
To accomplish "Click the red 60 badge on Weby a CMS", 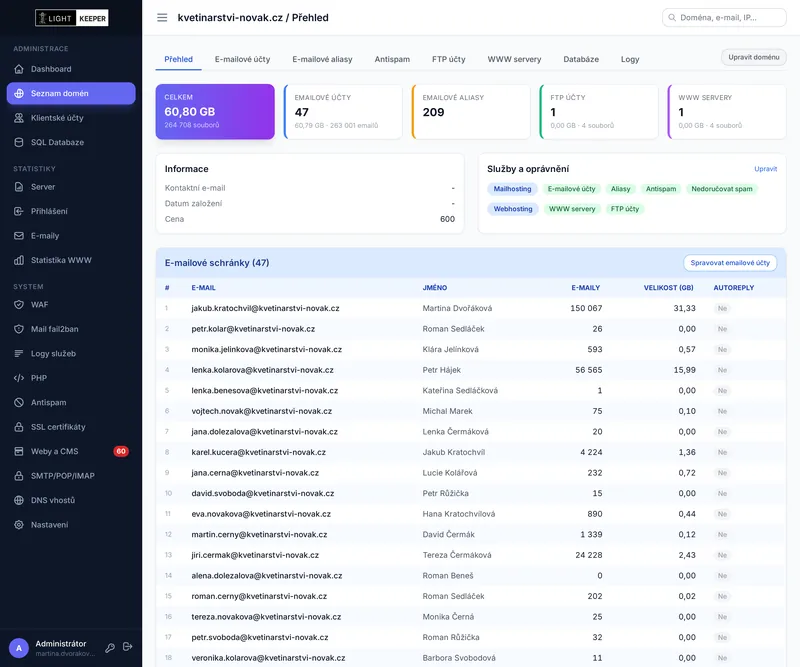I will point(121,451).
